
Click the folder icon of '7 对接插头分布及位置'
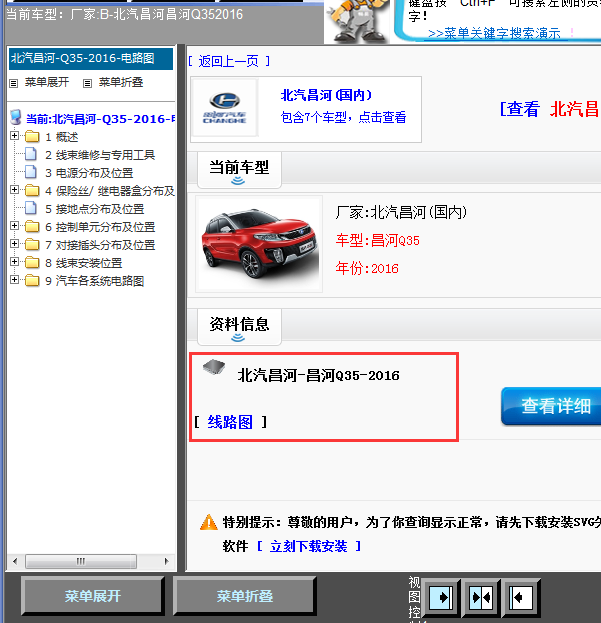32,244
